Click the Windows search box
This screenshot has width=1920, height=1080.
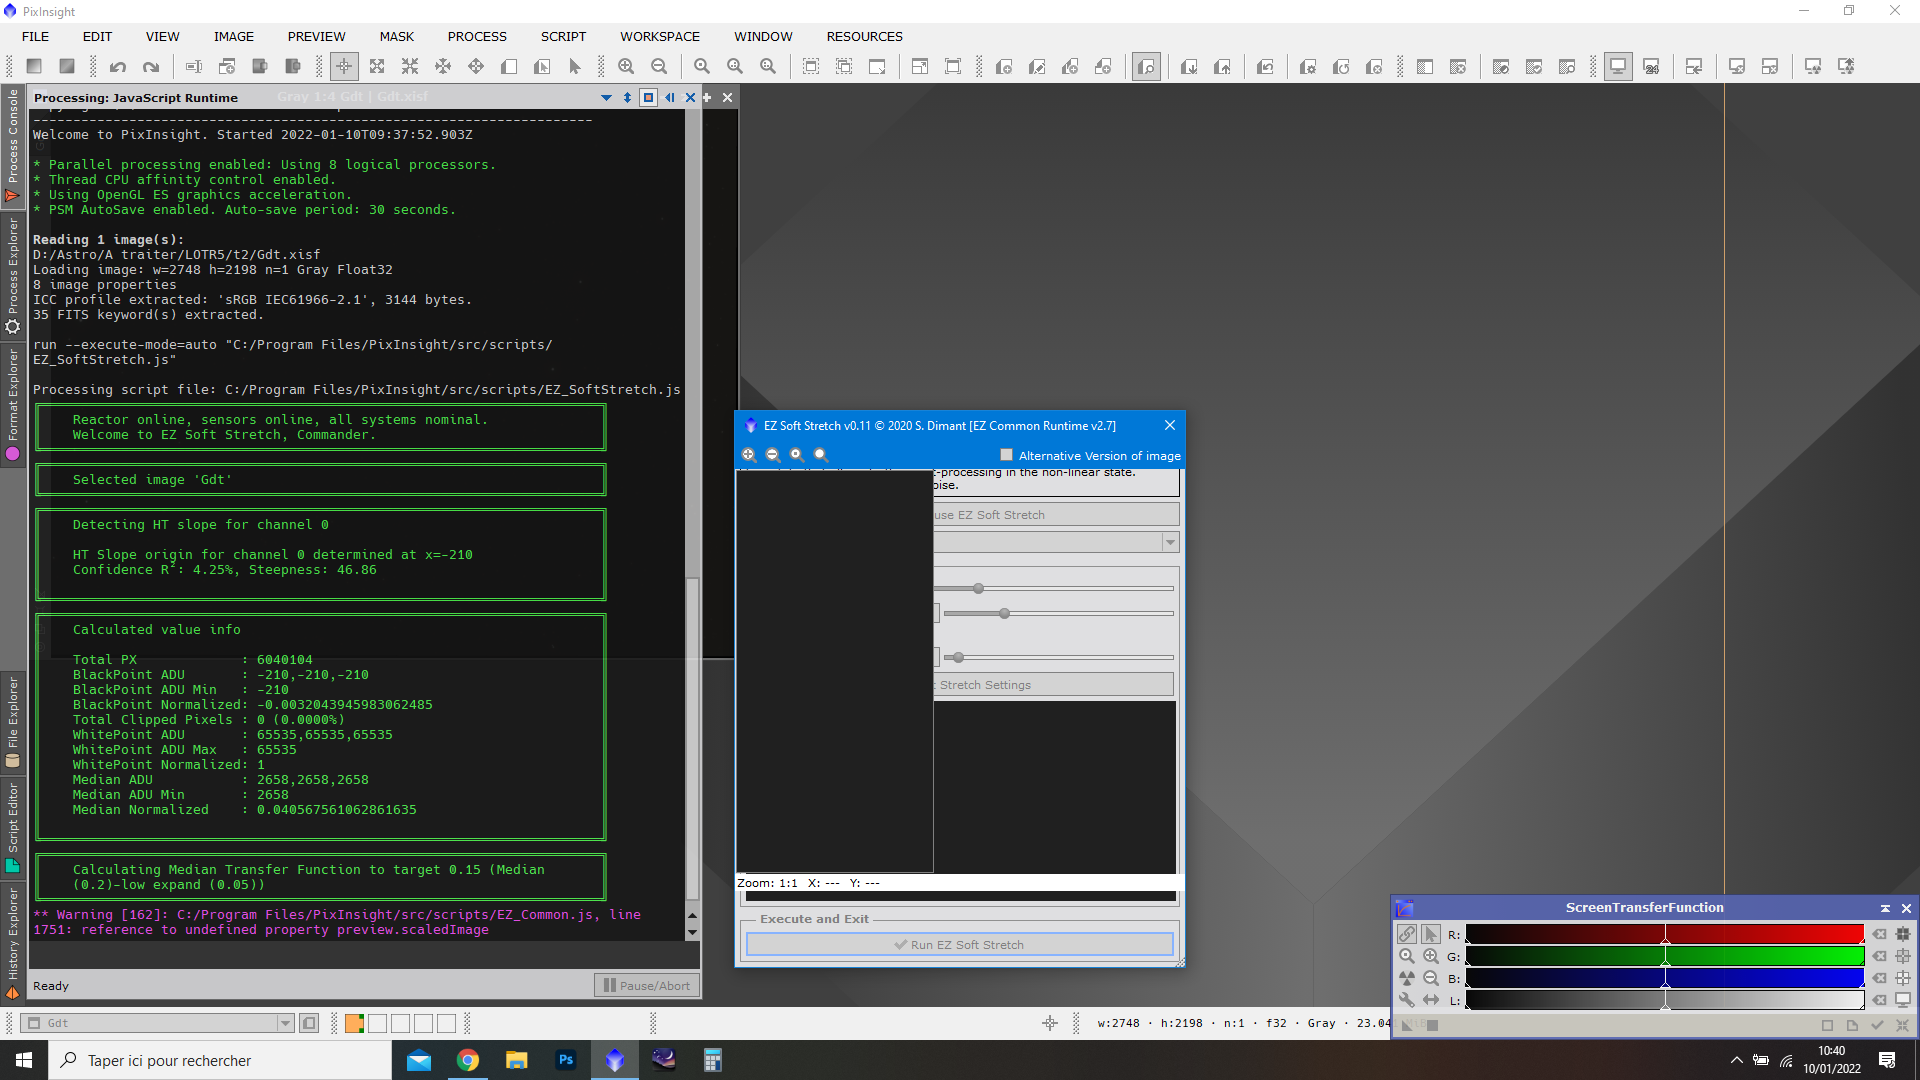point(220,1060)
